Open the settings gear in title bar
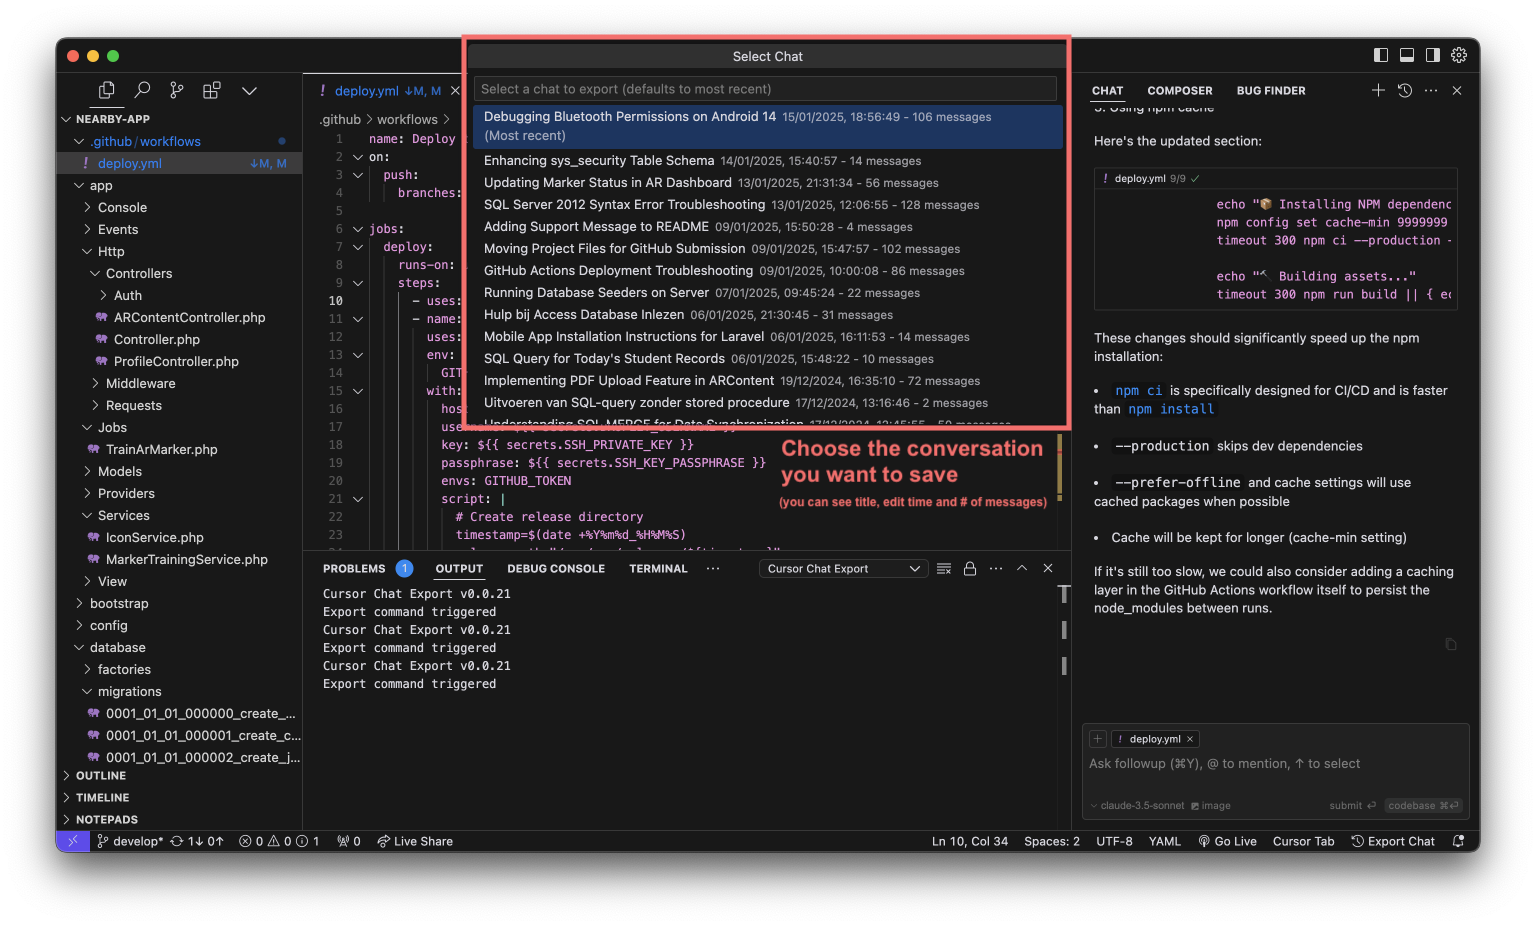Image resolution: width=1536 pixels, height=926 pixels. pyautogui.click(x=1459, y=55)
